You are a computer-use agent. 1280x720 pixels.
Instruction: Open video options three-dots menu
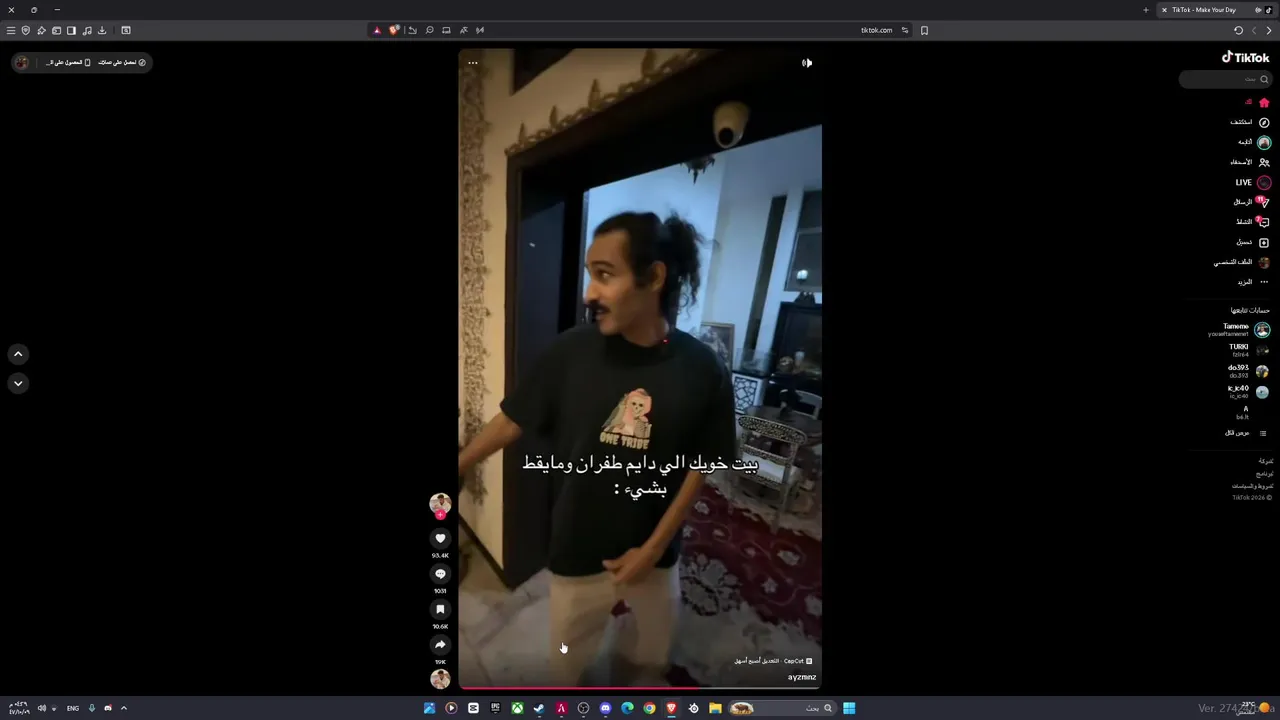[x=473, y=63]
